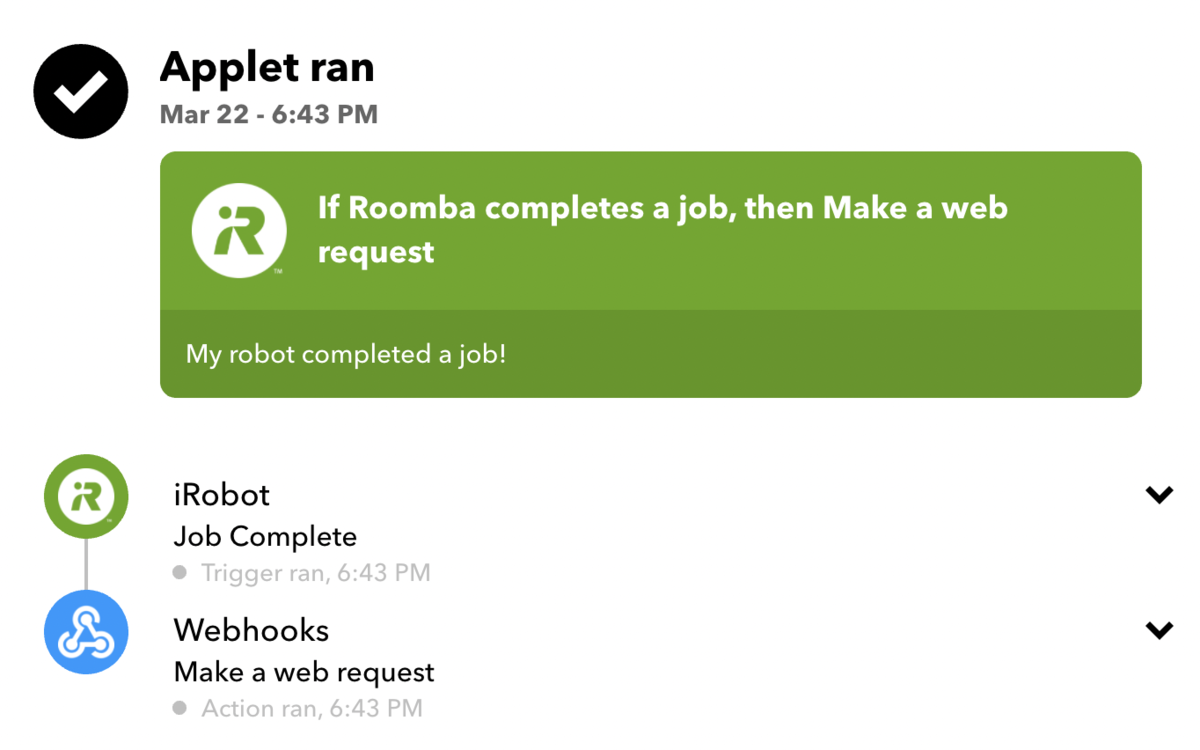Image resolution: width=1200 pixels, height=750 pixels.
Task: Click the connector line between iRobot and Webhooks
Action: click(86, 565)
